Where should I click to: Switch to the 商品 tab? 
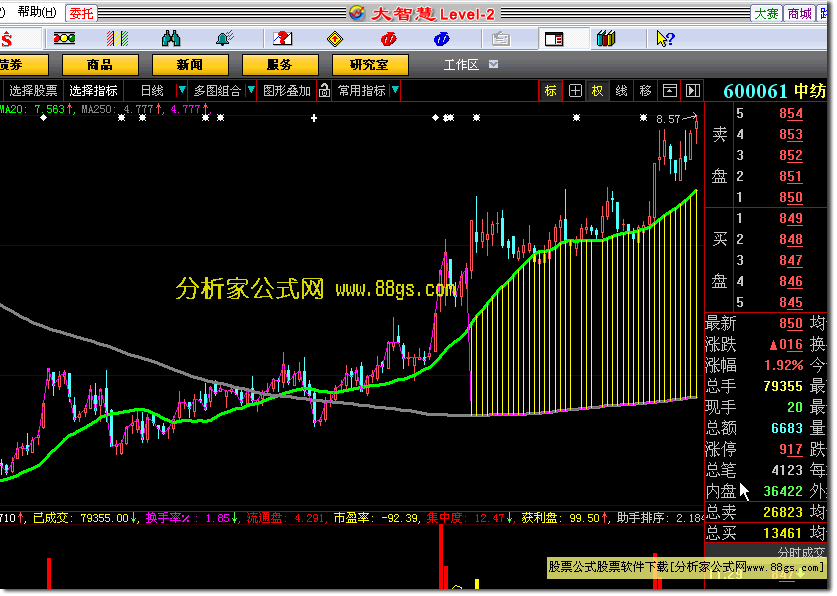[100, 65]
